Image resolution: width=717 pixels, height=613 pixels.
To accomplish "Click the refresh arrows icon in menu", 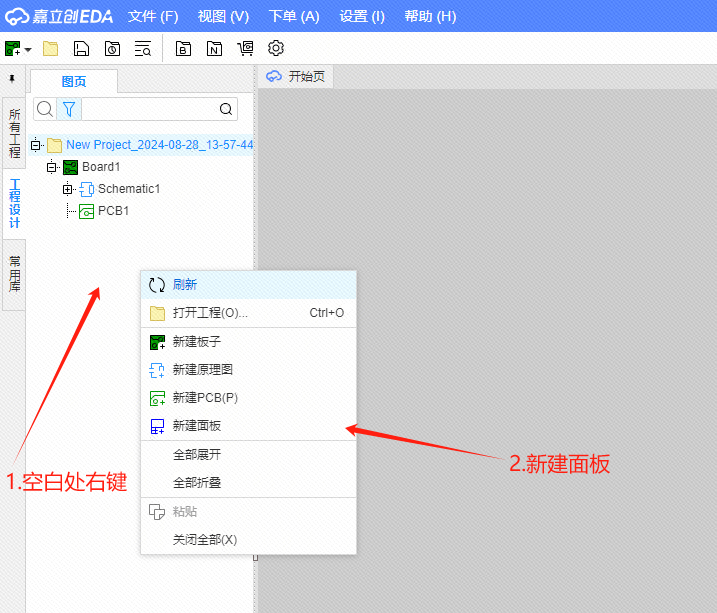I will [x=157, y=285].
